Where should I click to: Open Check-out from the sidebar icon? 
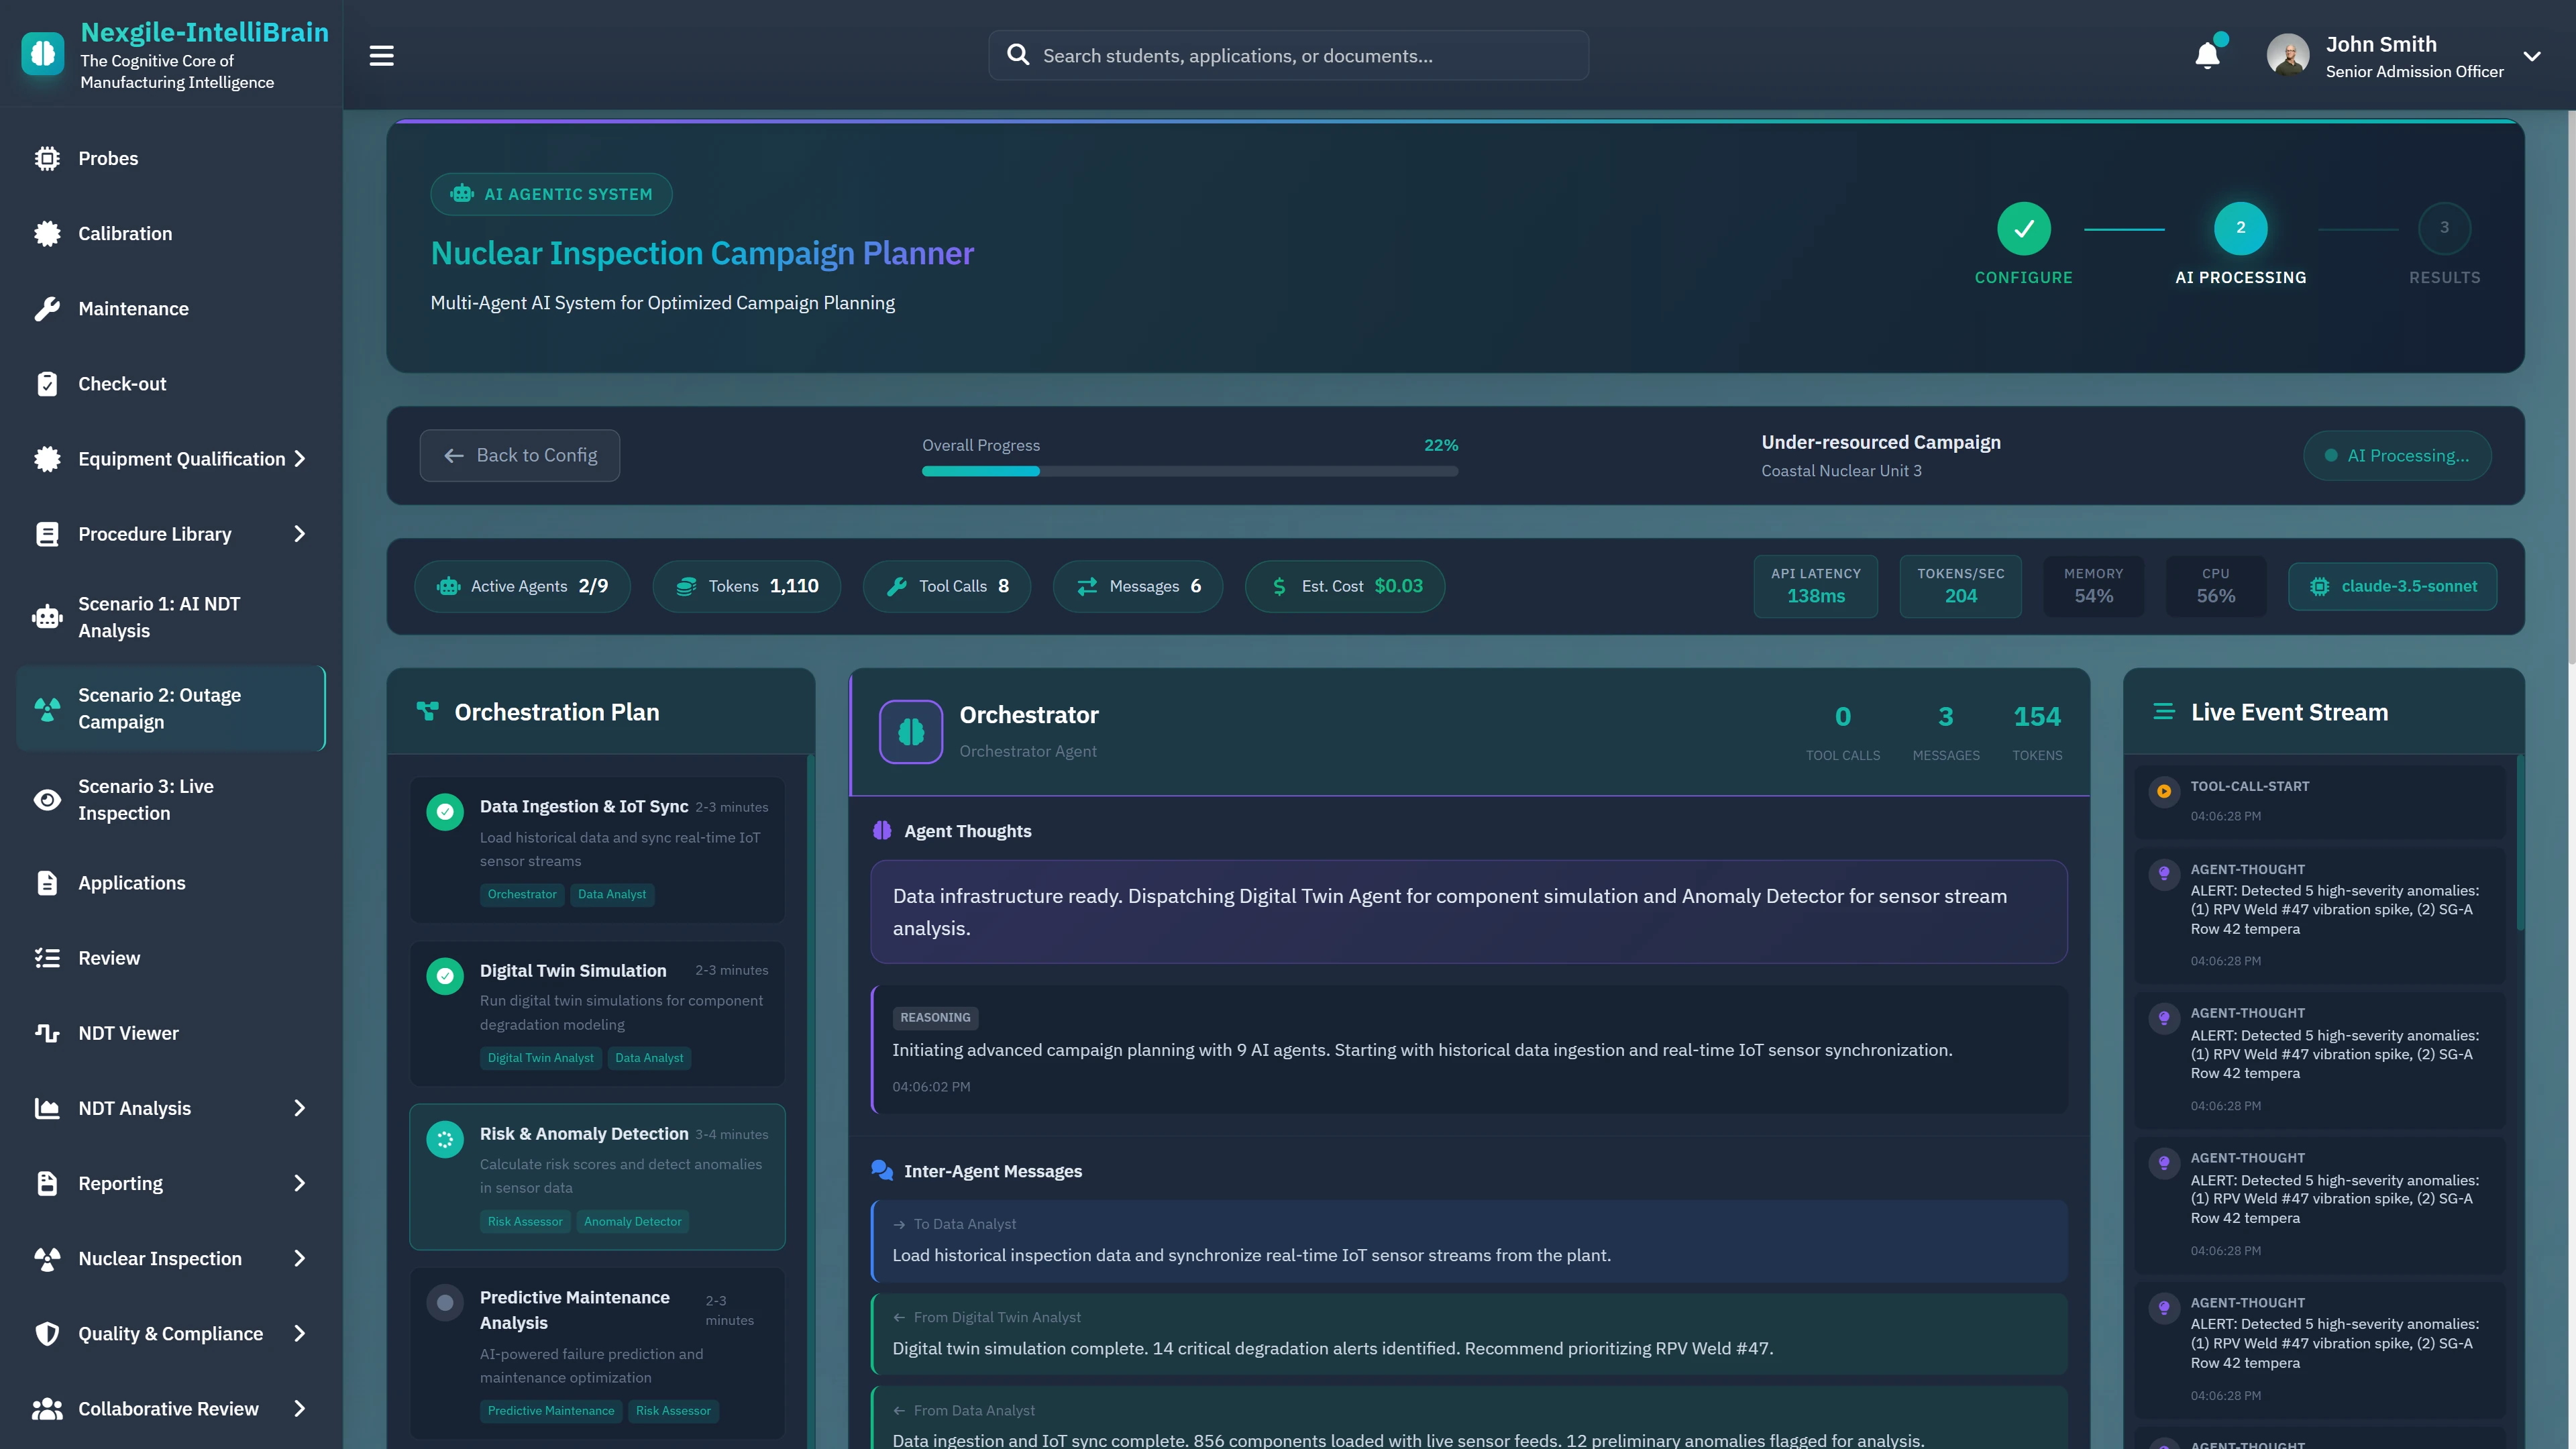click(x=47, y=383)
